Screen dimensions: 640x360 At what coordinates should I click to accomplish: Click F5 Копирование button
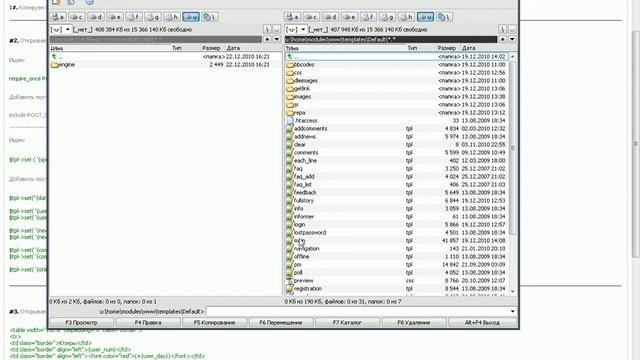pyautogui.click(x=215, y=322)
